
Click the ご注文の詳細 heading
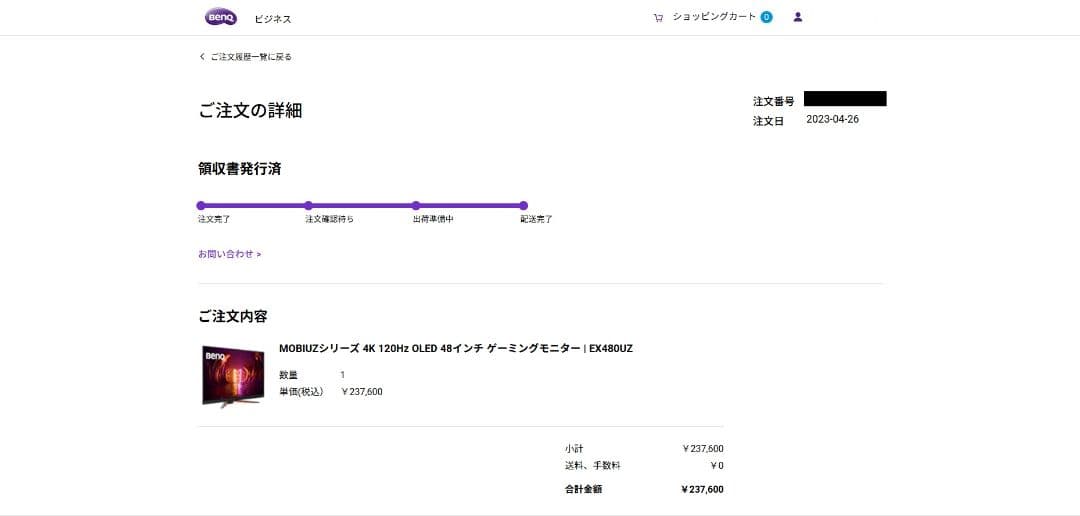pyautogui.click(x=250, y=110)
